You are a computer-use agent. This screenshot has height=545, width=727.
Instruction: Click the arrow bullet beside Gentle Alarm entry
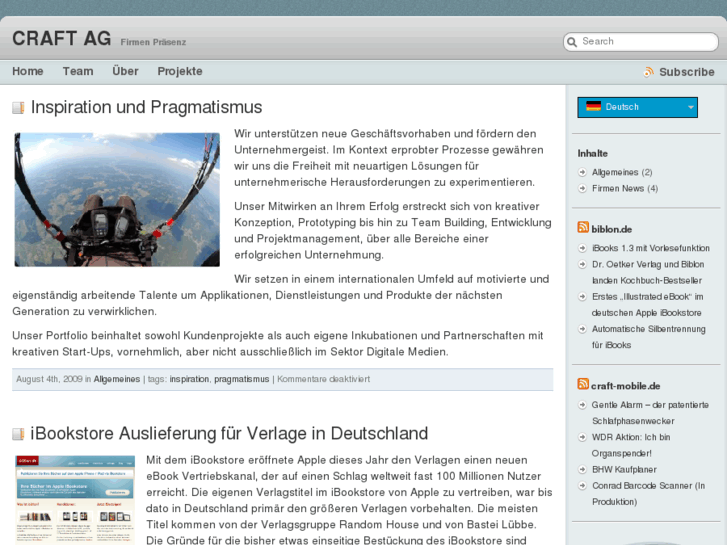[582, 405]
